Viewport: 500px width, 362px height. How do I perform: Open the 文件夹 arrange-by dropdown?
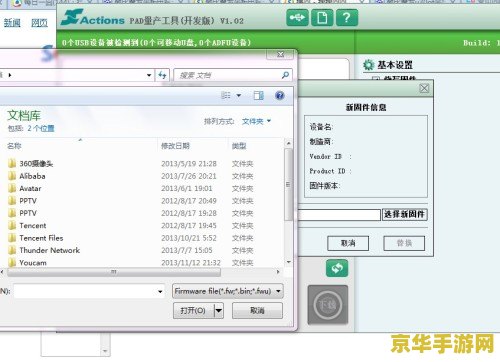(x=256, y=121)
